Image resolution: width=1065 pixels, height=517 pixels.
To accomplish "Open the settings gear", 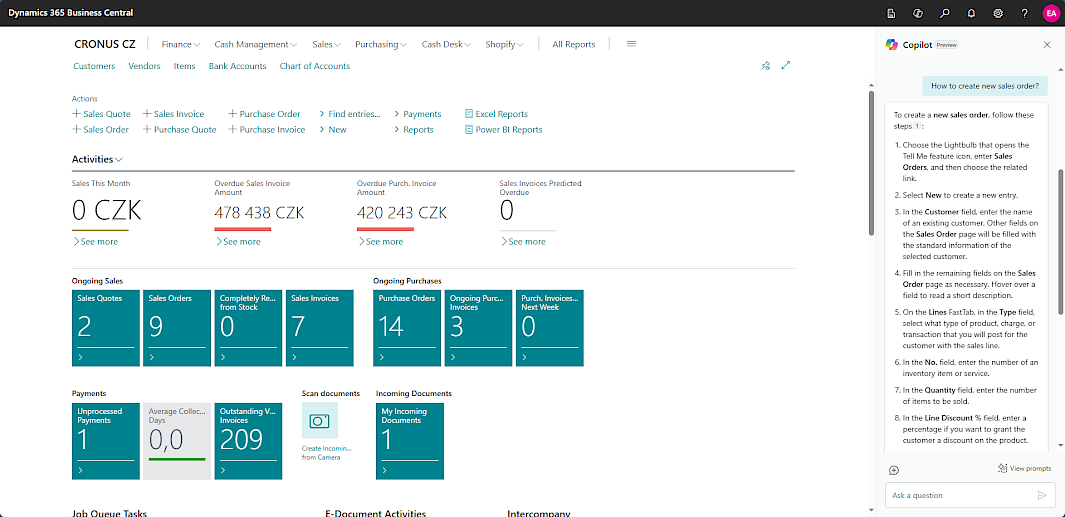I will click(998, 13).
